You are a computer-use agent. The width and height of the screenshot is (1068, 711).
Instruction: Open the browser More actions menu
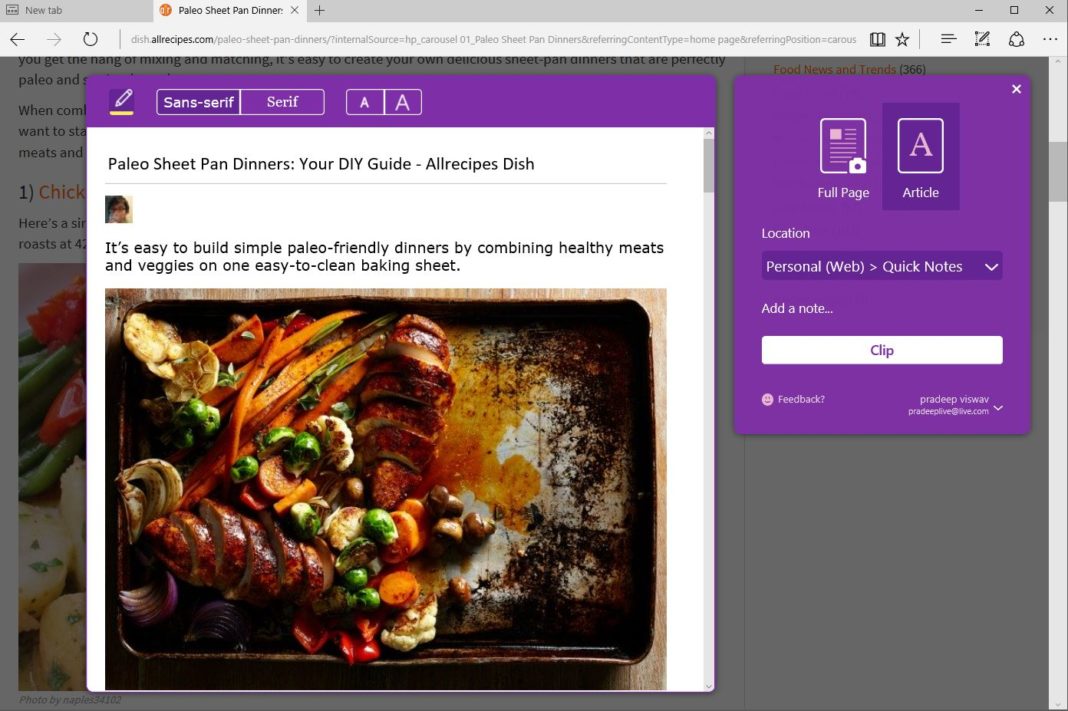1049,39
